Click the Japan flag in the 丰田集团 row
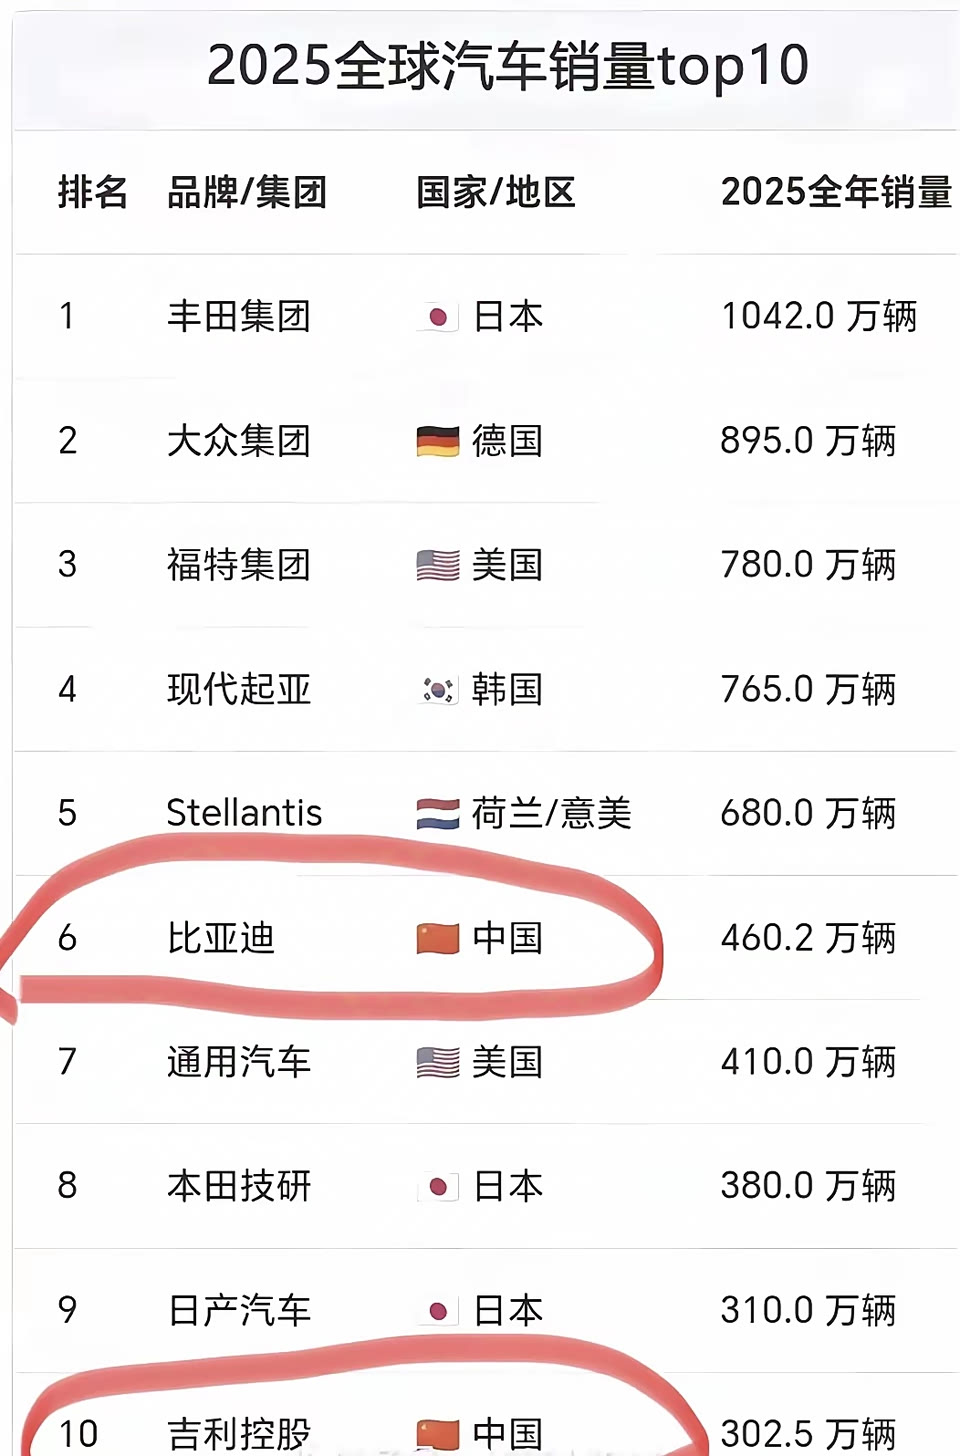Viewport: 960px width, 1456px height. [x=437, y=317]
